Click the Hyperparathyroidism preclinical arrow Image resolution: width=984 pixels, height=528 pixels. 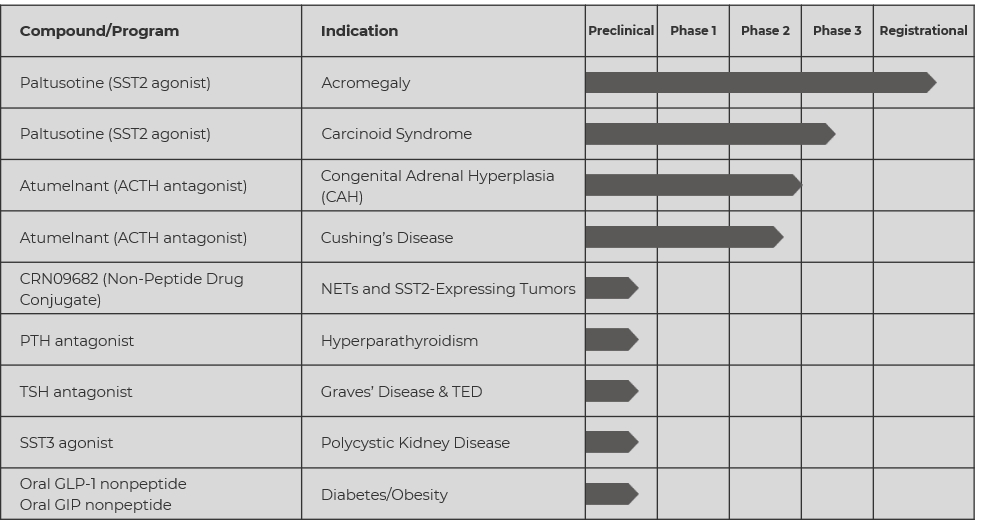611,340
